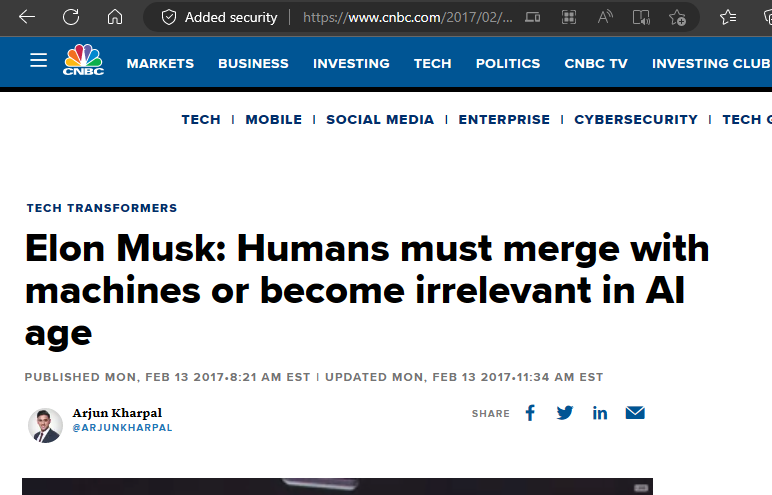Go to the browser home page
Screen dimensions: 772x495
tap(115, 17)
